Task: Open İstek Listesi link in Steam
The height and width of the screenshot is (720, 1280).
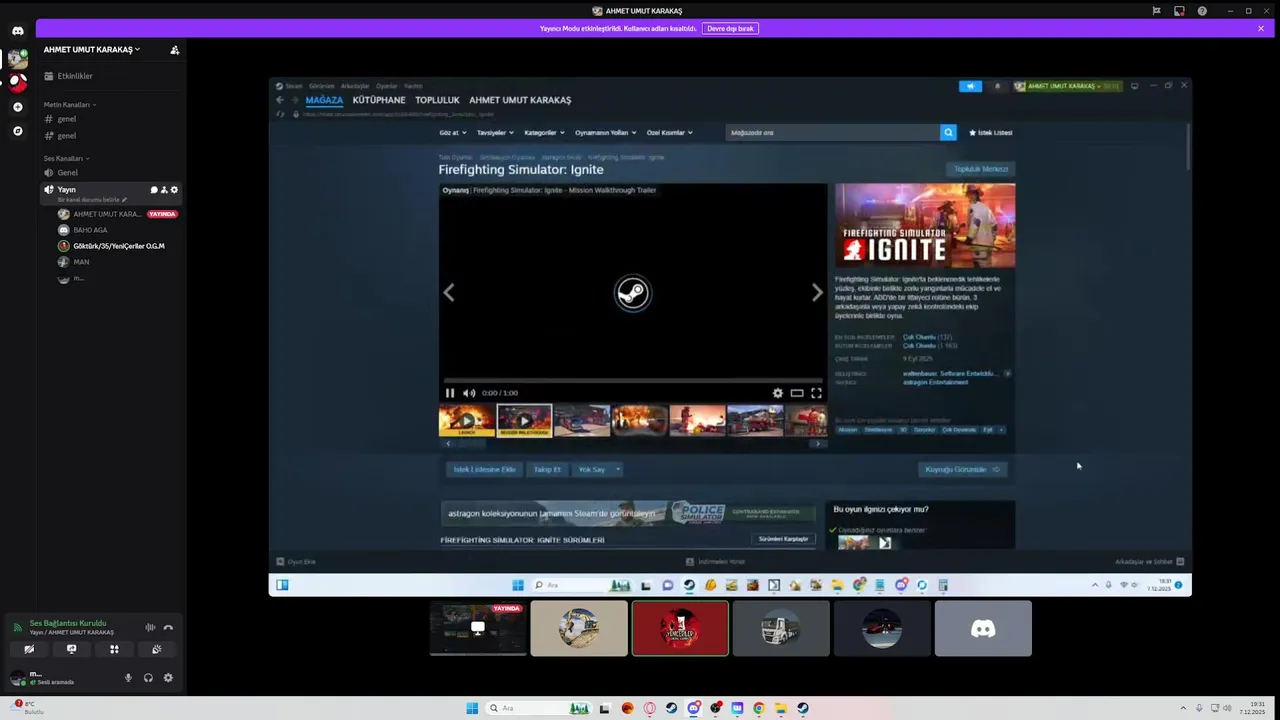Action: (991, 132)
